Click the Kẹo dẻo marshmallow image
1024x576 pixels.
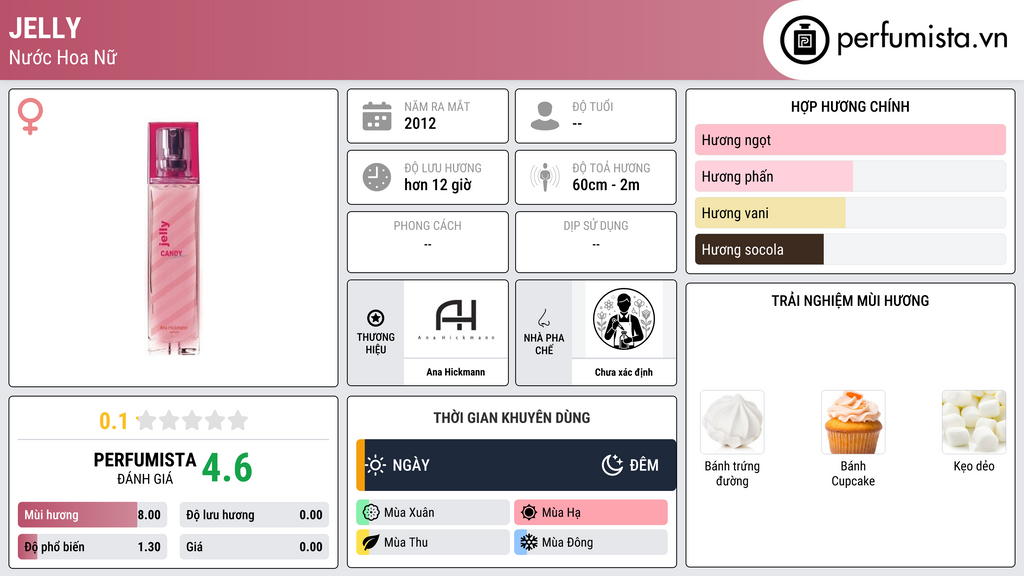point(974,422)
